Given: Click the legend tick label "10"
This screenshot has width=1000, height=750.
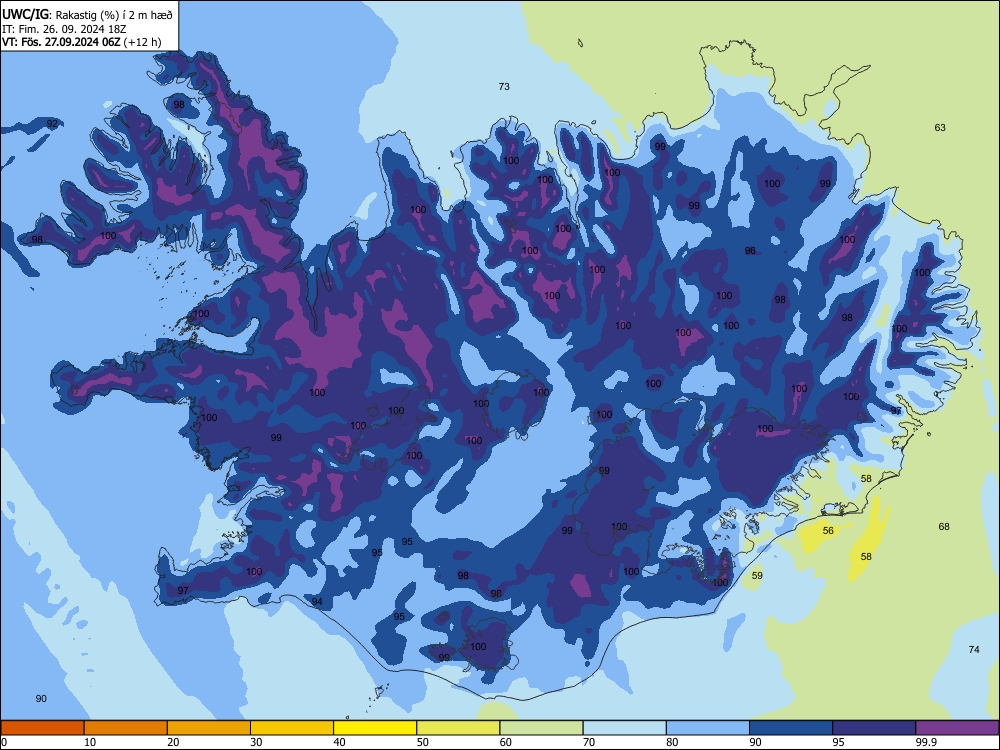Looking at the screenshot, I should click(x=90, y=742).
